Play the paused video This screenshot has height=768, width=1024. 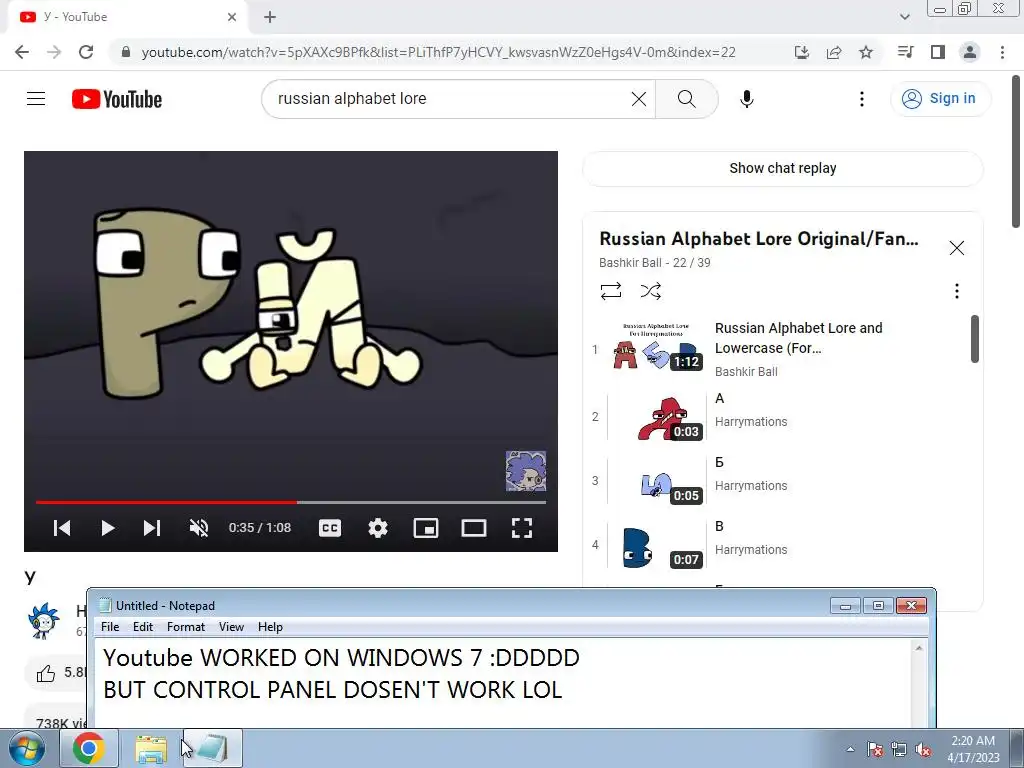coord(108,528)
